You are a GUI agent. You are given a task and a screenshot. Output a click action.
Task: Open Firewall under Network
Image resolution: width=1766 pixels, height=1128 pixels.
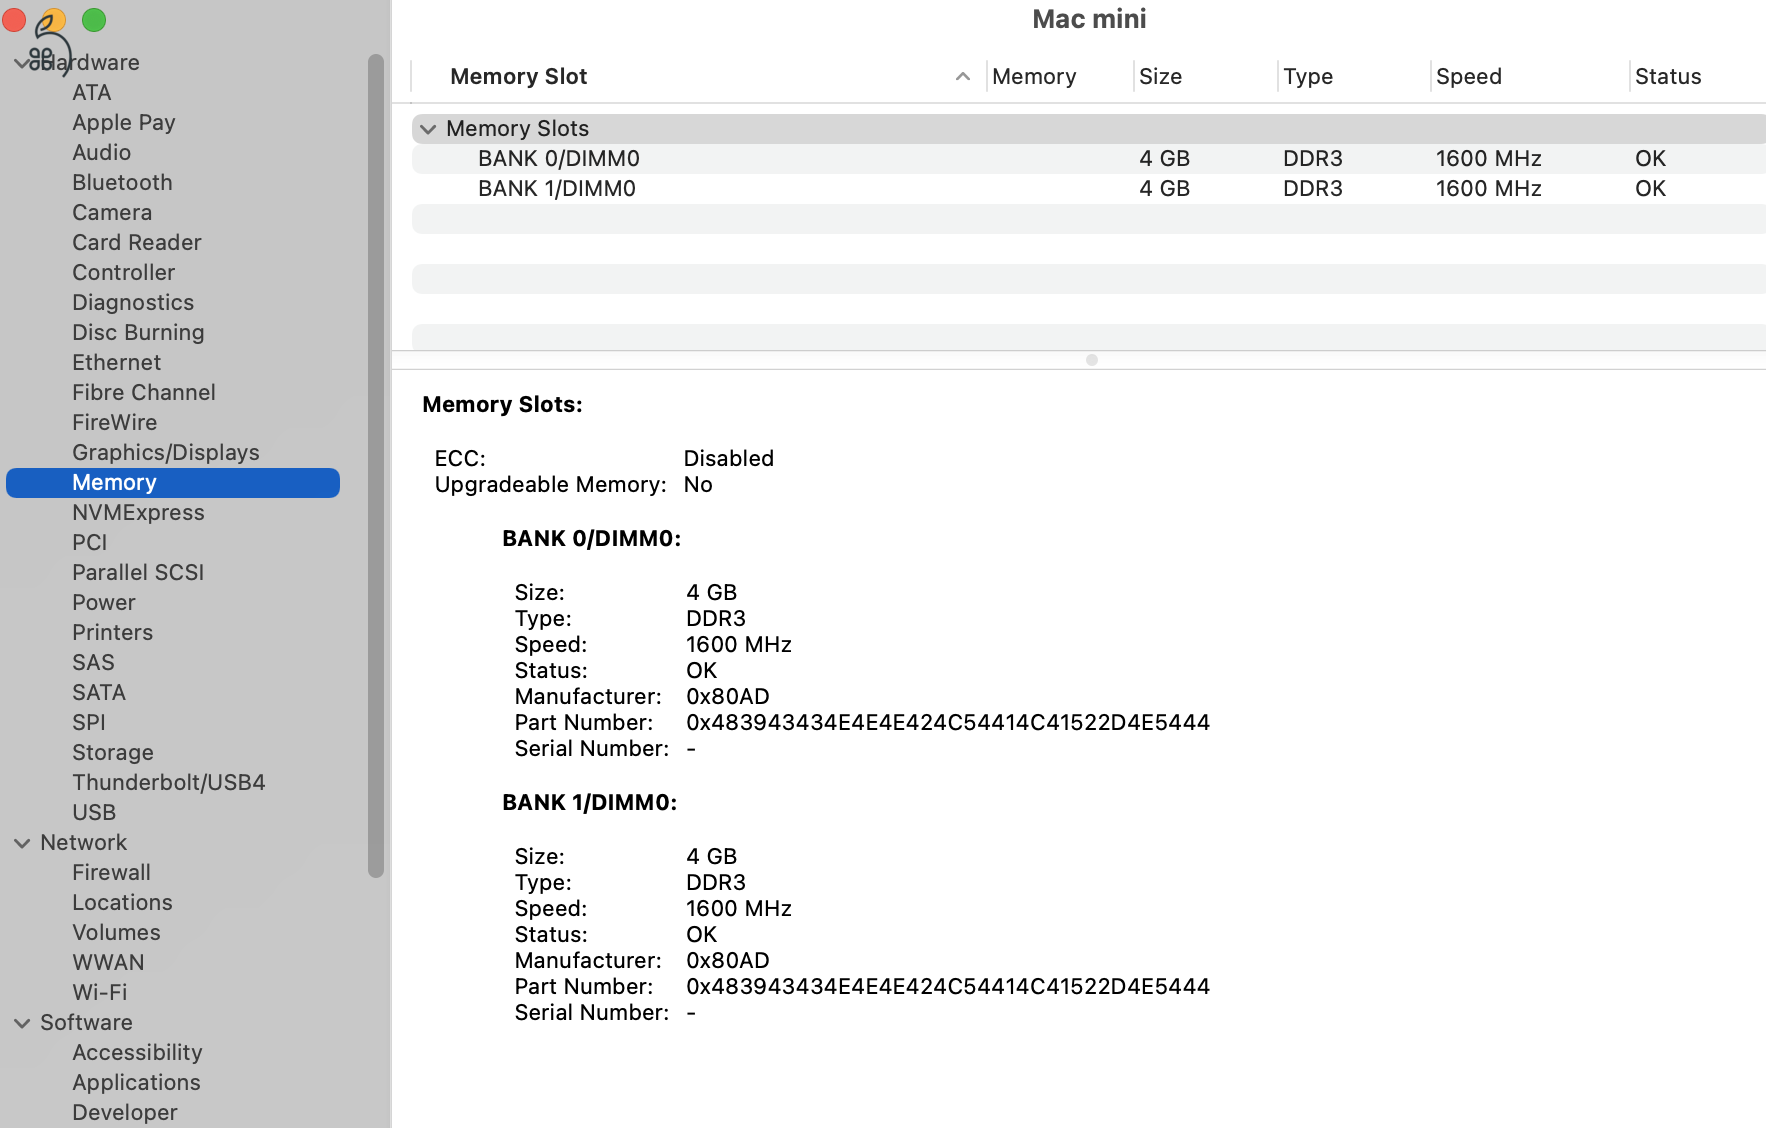tap(111, 873)
